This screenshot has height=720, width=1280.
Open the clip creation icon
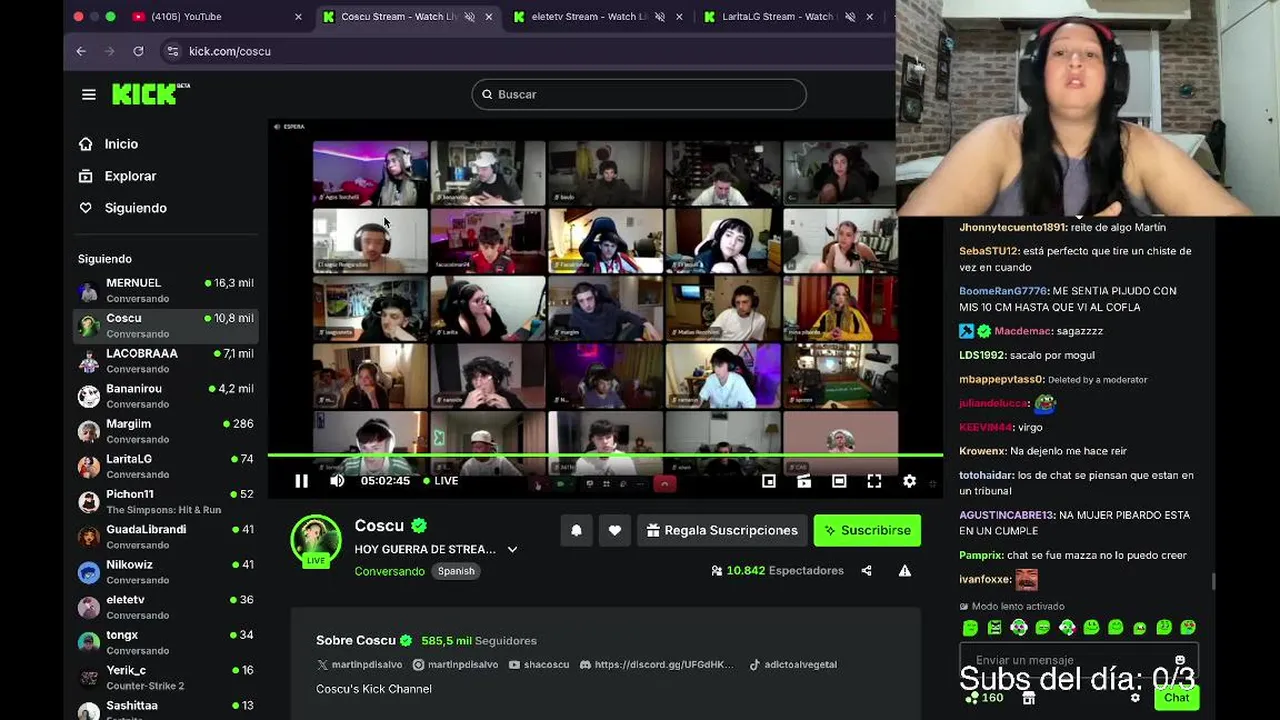(804, 481)
